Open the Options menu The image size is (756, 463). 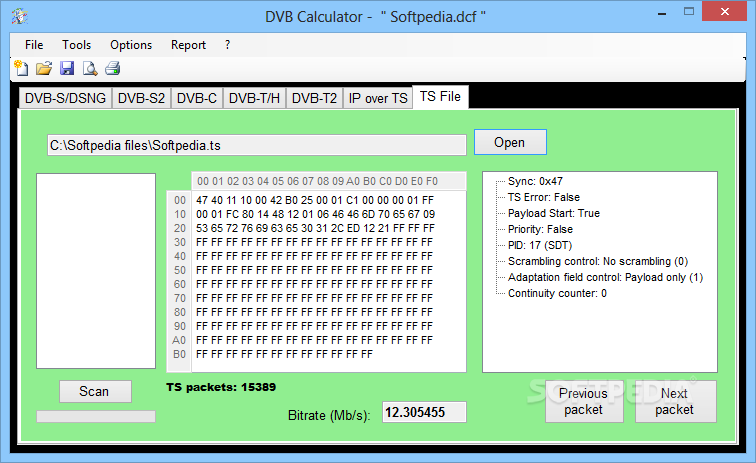[131, 45]
